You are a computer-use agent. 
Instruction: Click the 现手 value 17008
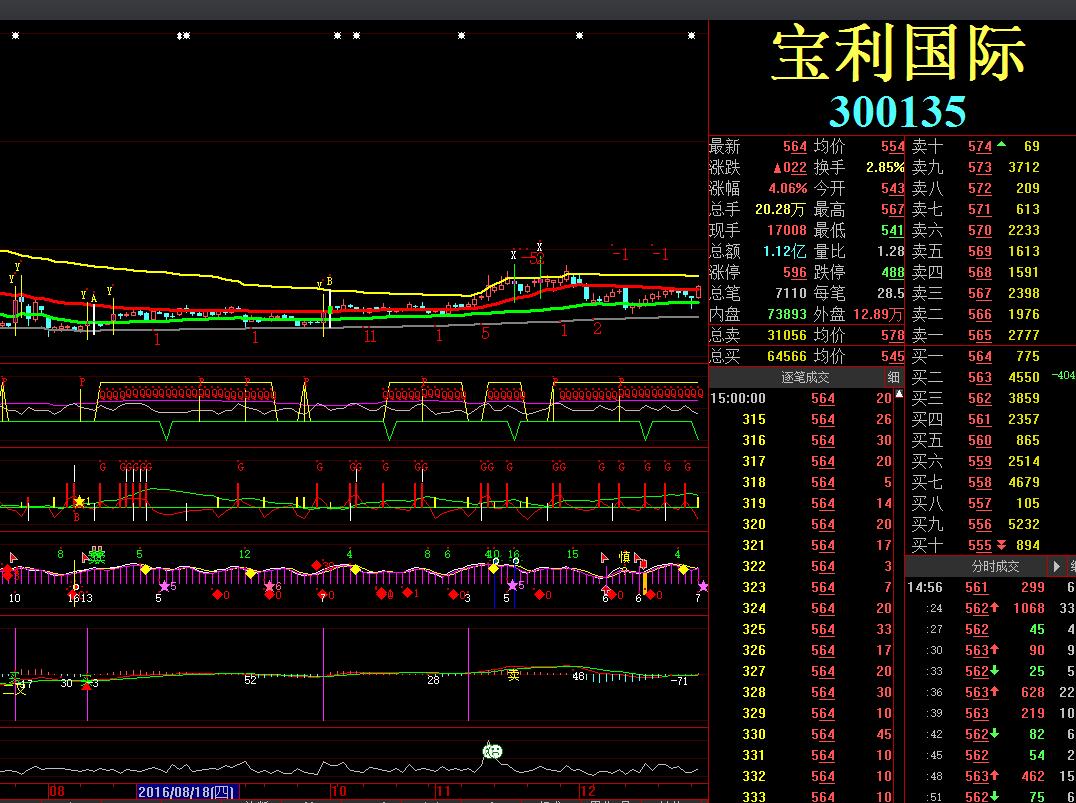pos(786,231)
